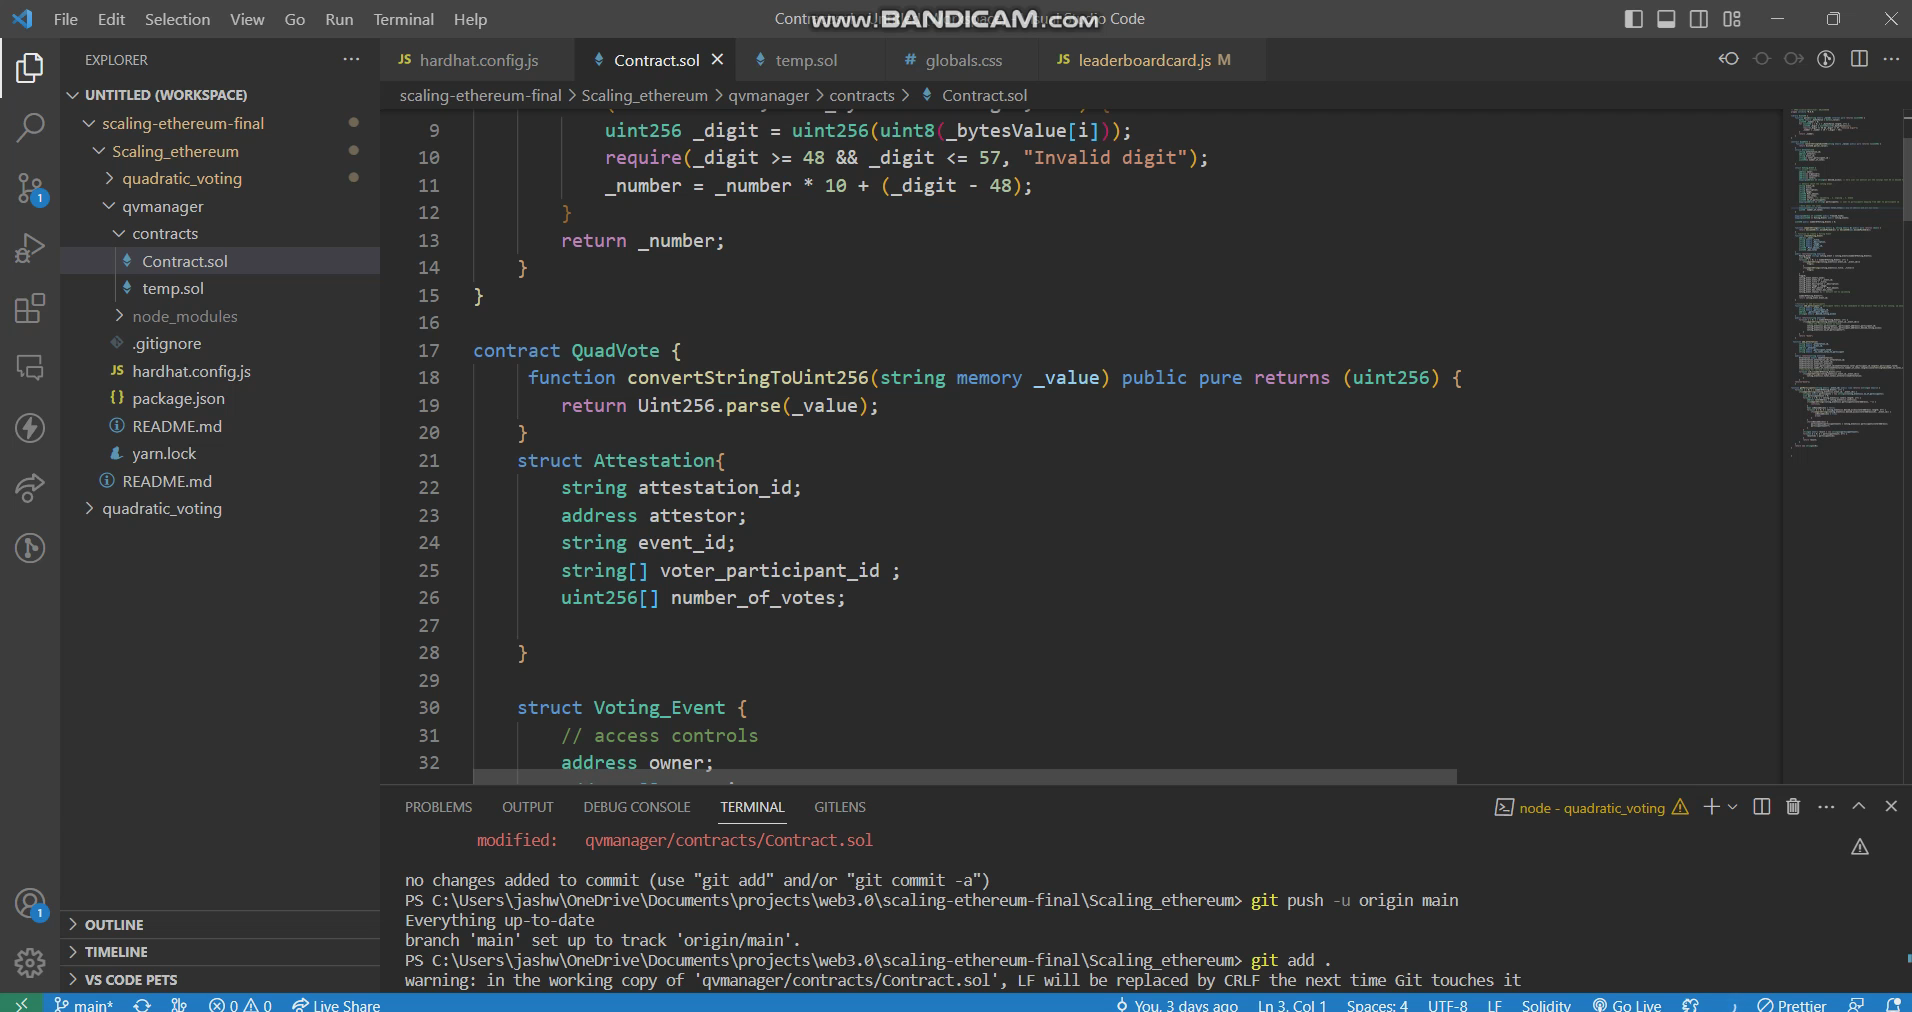
Task: Select the Explorer files icon
Action: tap(30, 67)
